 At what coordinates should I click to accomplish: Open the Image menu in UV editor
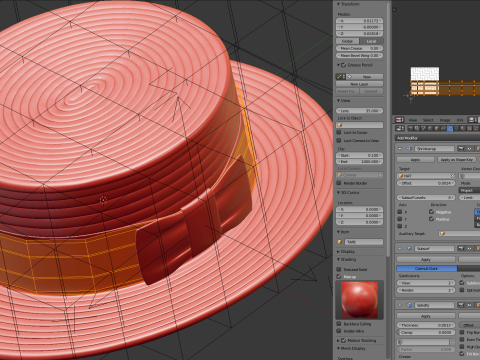(445, 120)
